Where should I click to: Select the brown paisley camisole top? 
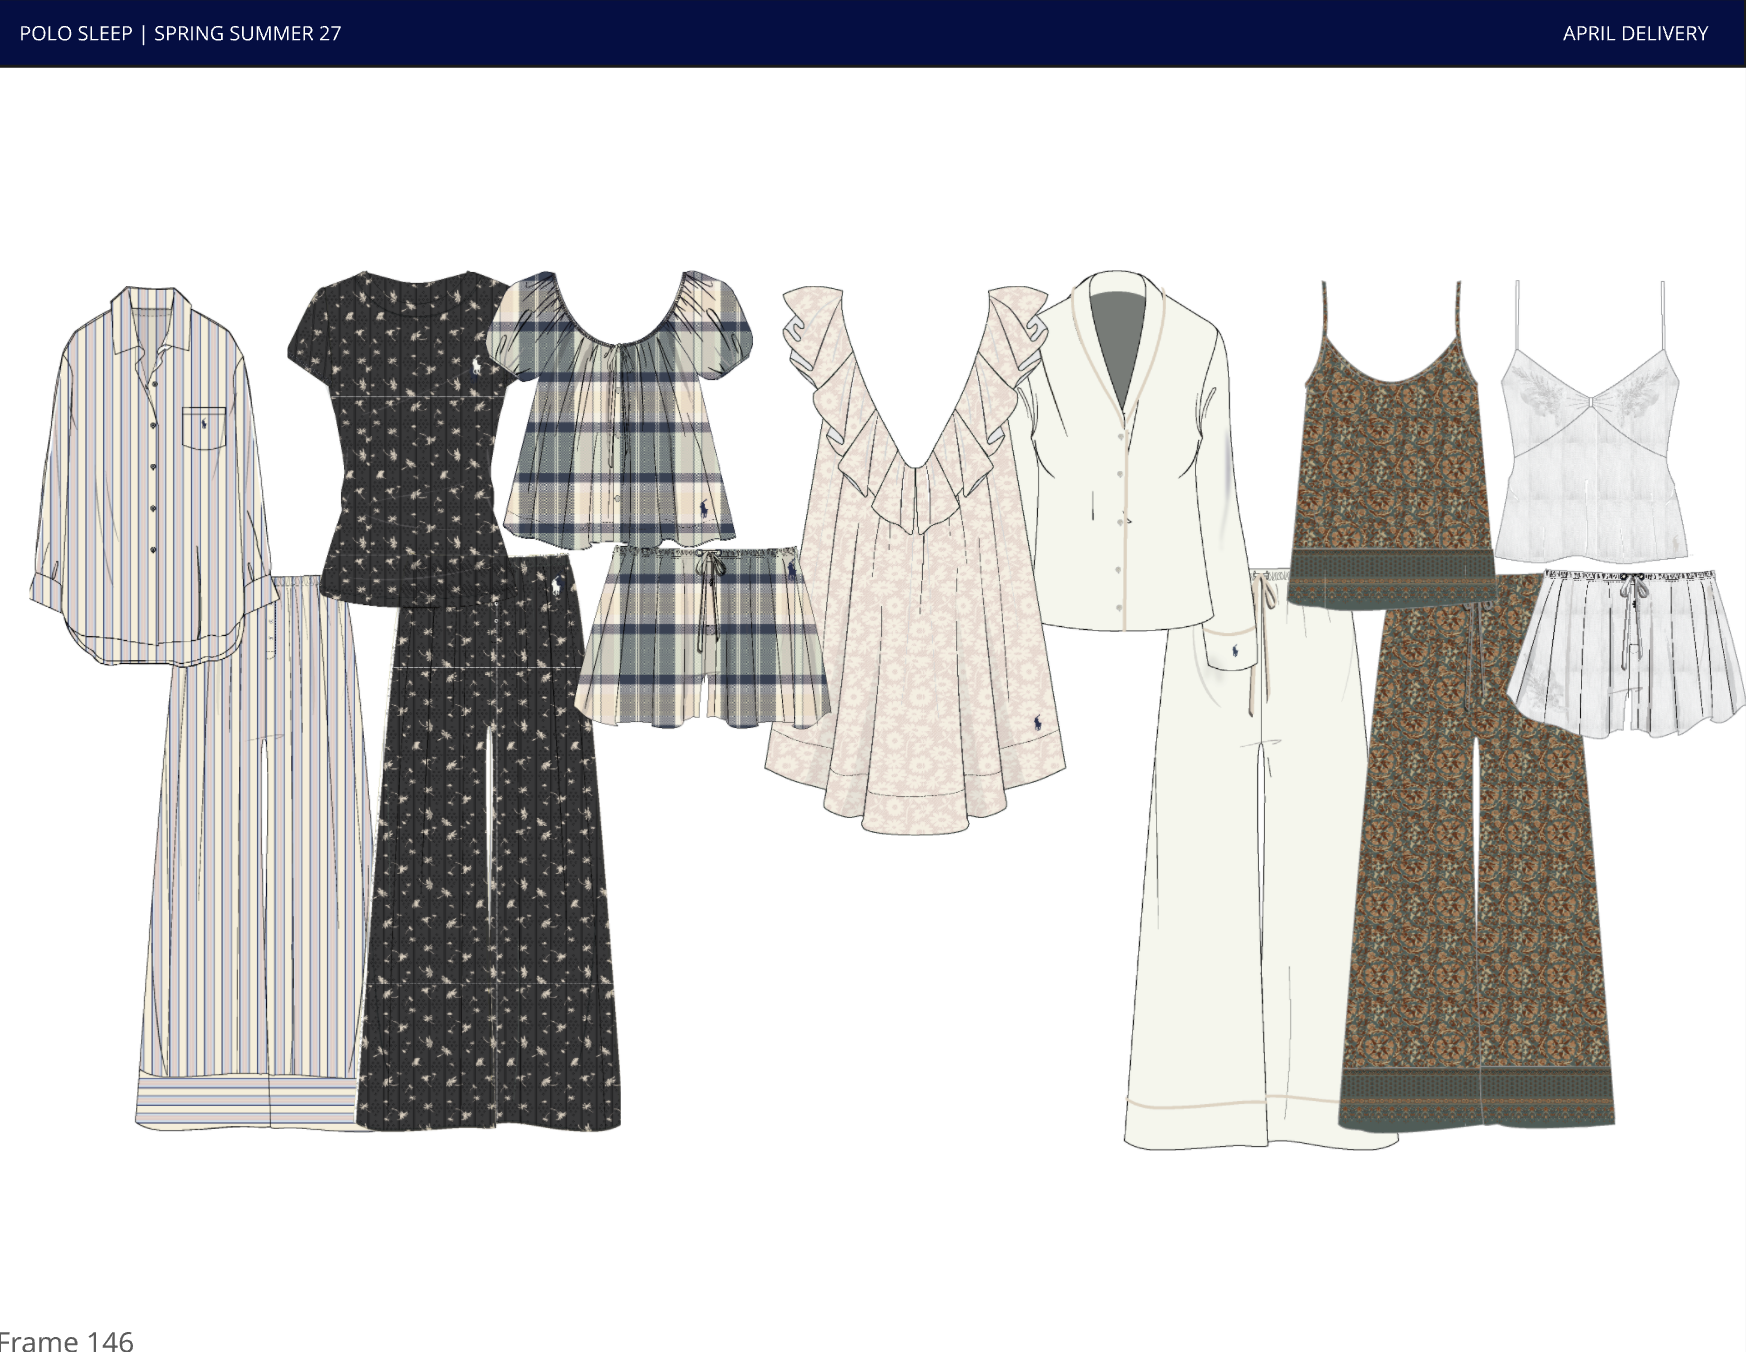[x=1391, y=444]
